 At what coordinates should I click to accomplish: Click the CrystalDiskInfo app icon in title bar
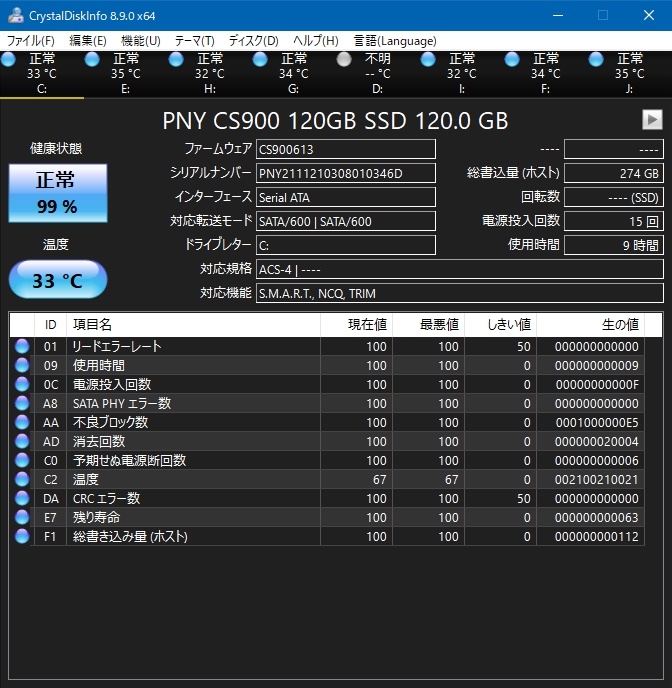coord(14,15)
